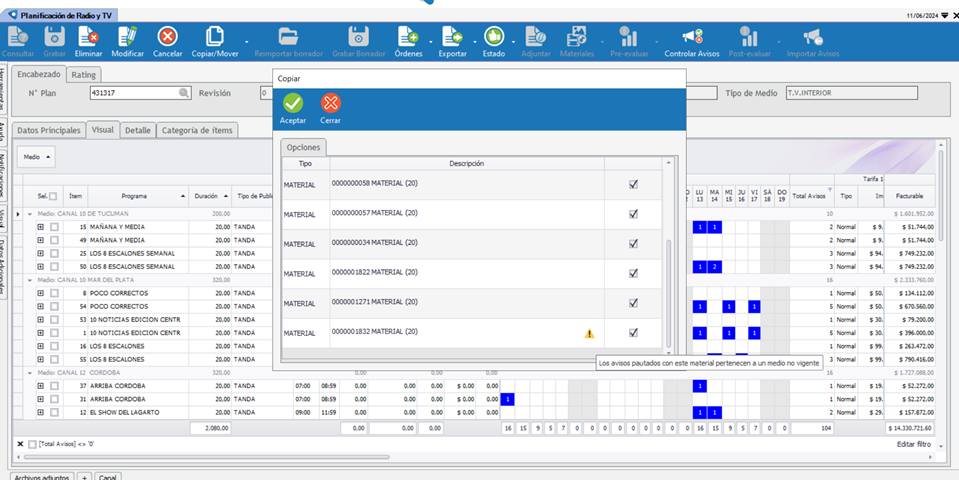Open the Detalle tab
The image size is (959, 480).
138,130
